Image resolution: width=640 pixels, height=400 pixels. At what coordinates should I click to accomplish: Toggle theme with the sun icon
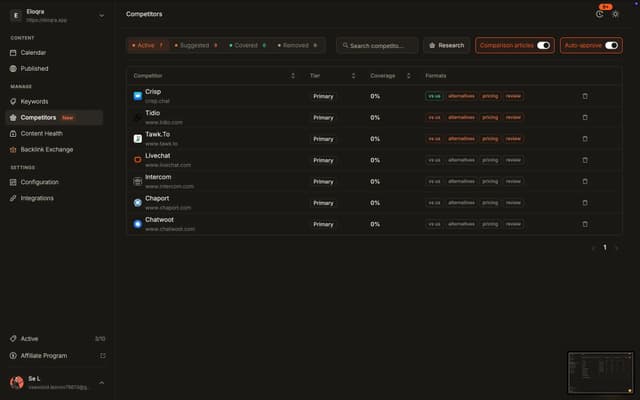click(615, 14)
